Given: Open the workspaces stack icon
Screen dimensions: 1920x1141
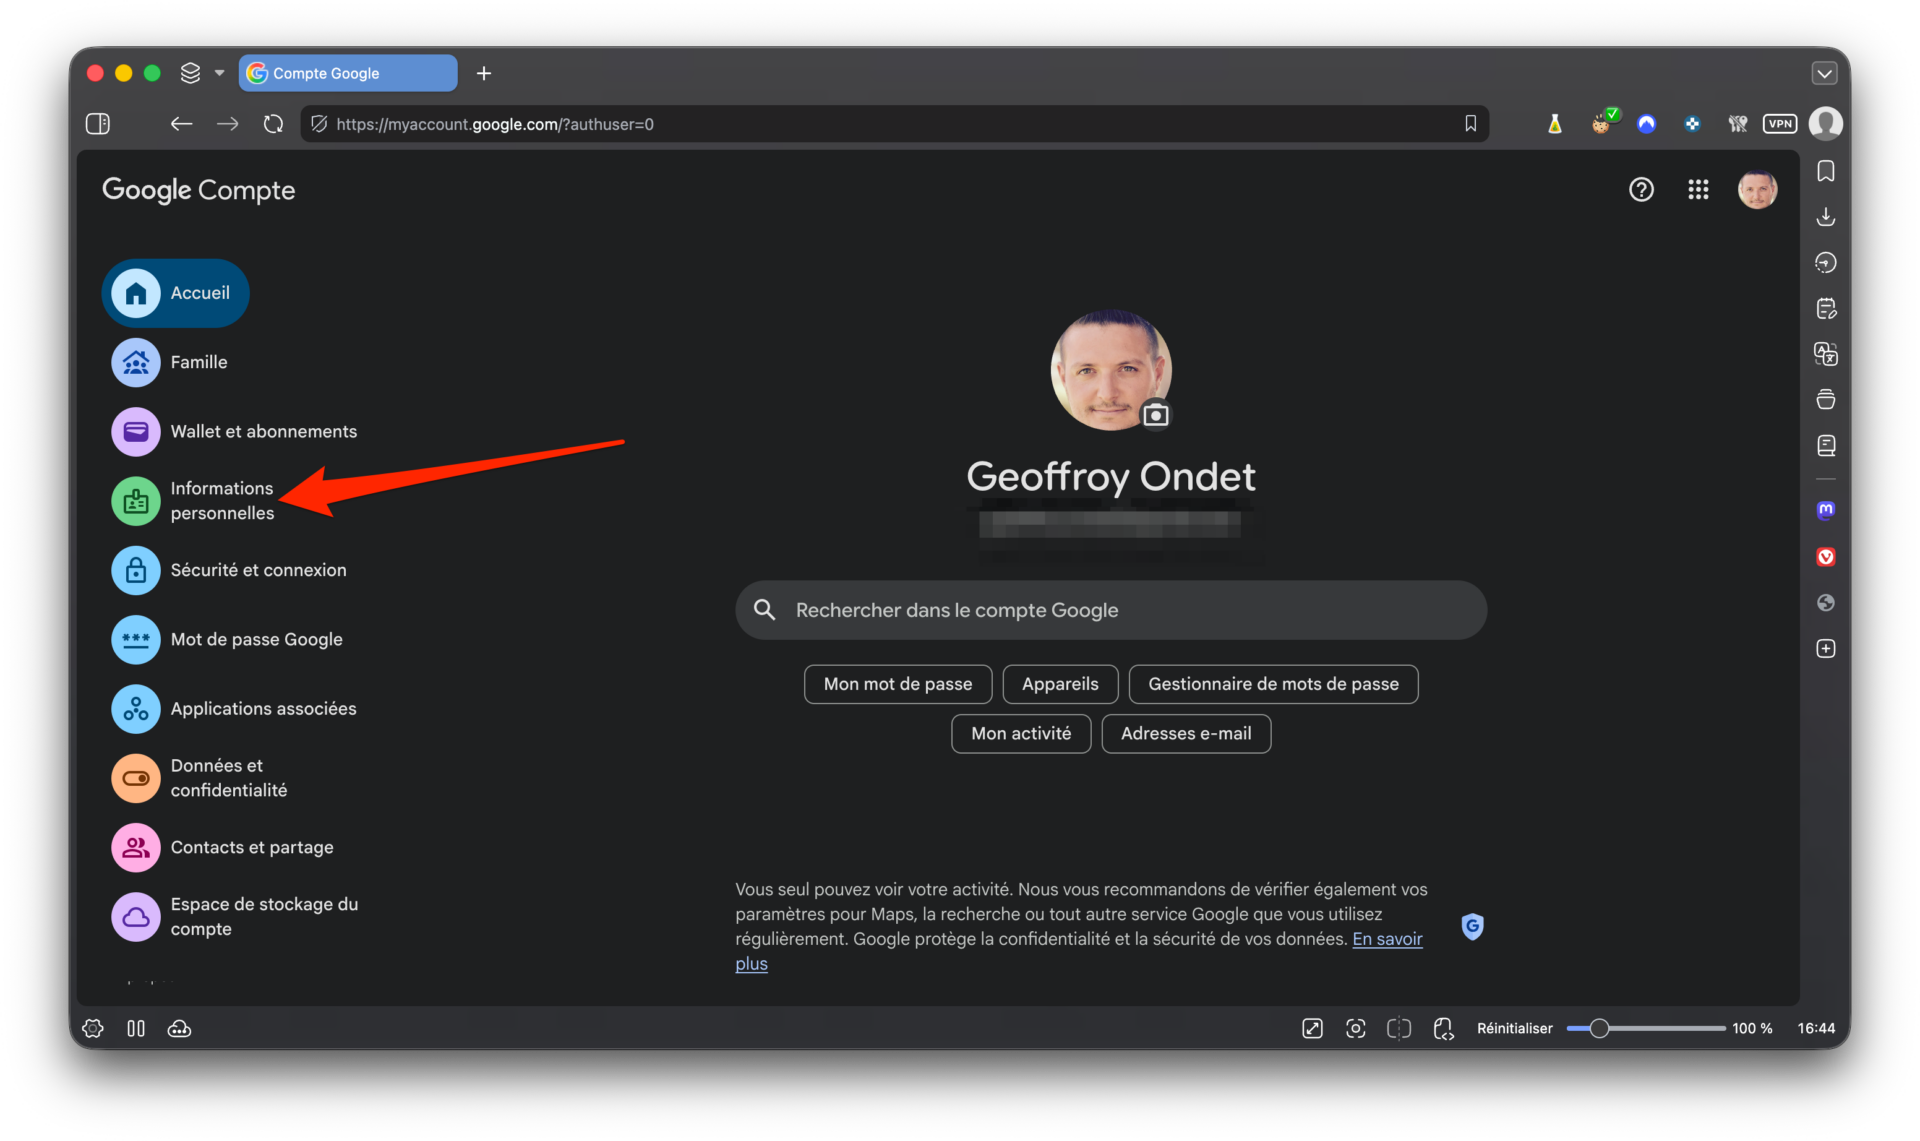Looking at the screenshot, I should (x=190, y=73).
